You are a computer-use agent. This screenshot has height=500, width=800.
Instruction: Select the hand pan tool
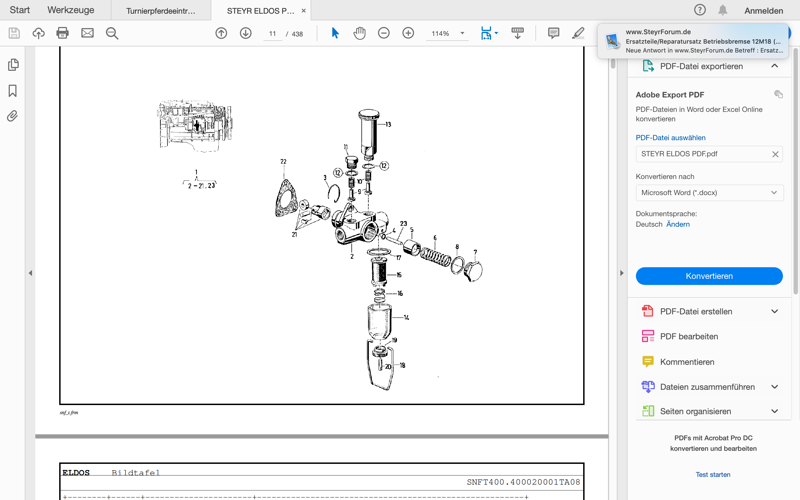click(x=359, y=33)
